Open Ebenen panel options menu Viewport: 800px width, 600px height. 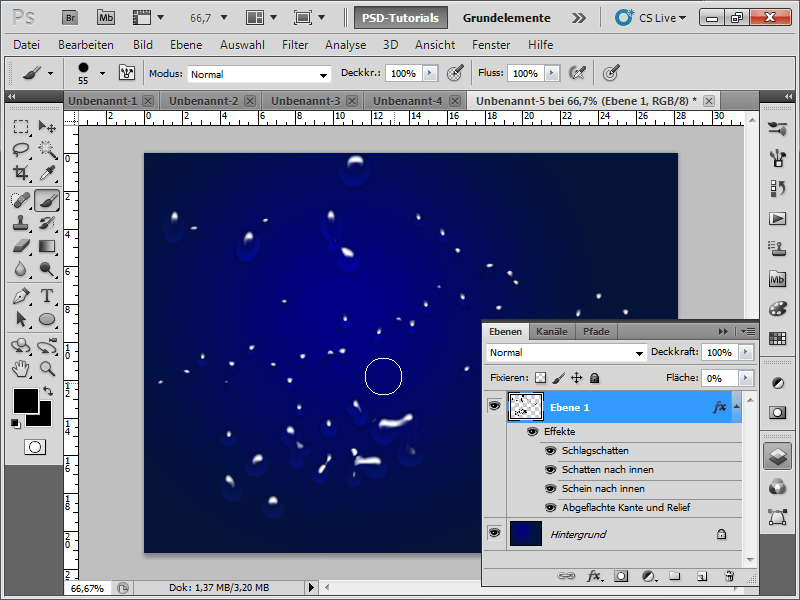[x=748, y=332]
